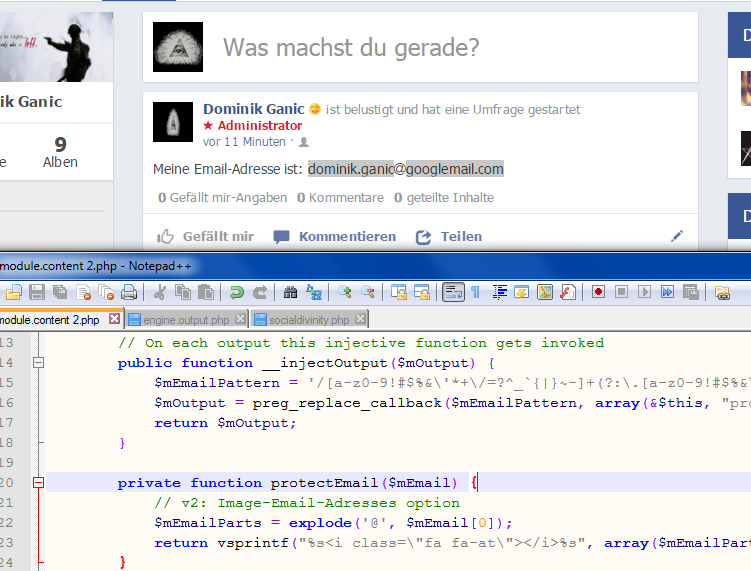Toggle Show All Characters pilcrow icon

(476, 292)
